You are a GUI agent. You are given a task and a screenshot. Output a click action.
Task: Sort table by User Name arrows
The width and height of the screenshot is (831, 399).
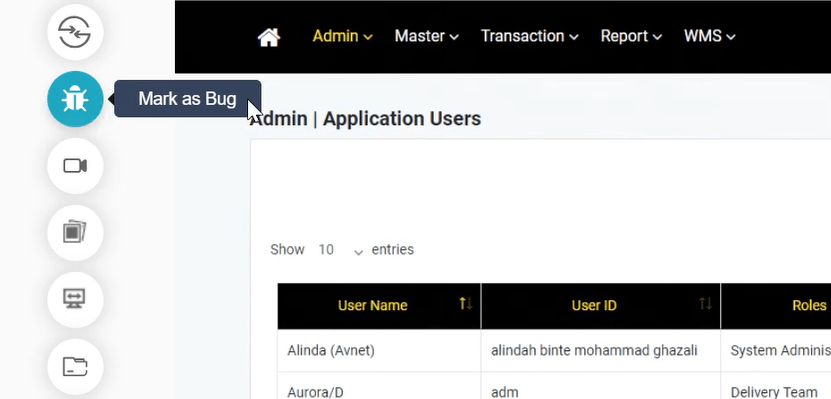pos(466,304)
